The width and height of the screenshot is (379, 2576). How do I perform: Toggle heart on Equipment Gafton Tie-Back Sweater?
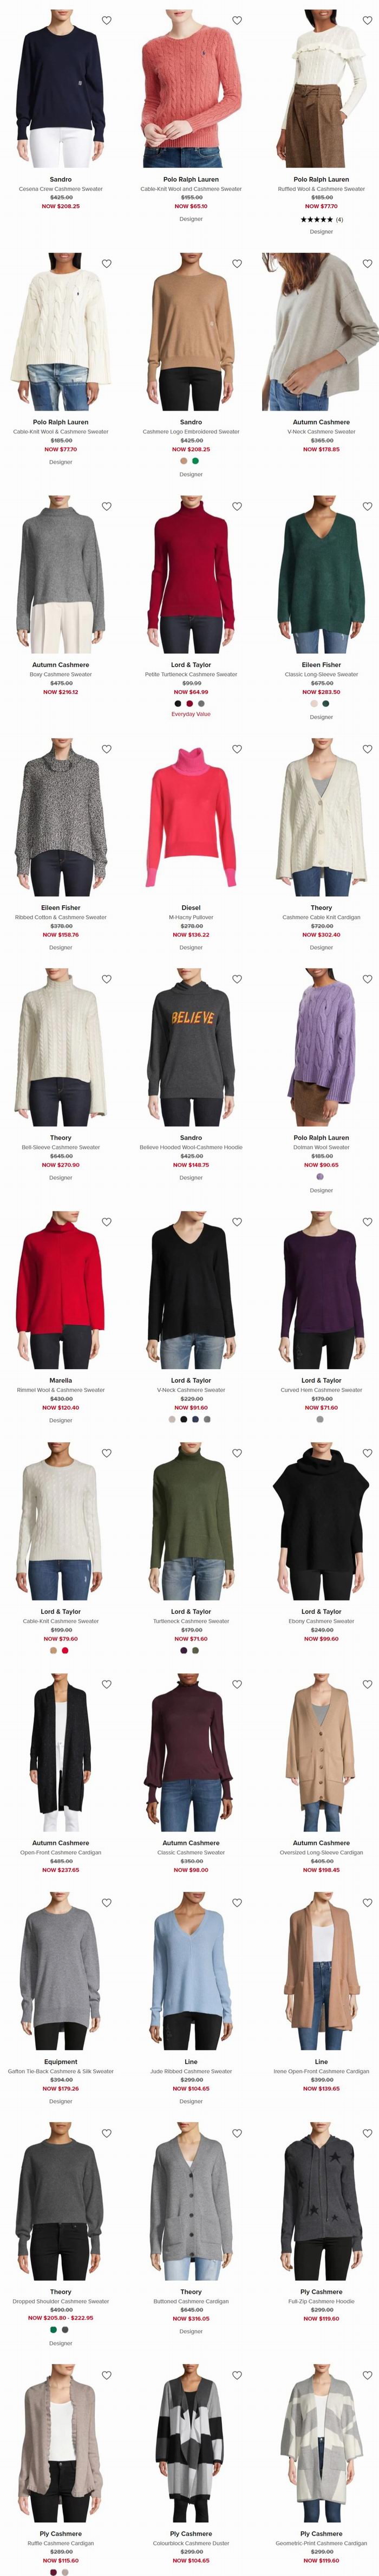coord(107,1903)
